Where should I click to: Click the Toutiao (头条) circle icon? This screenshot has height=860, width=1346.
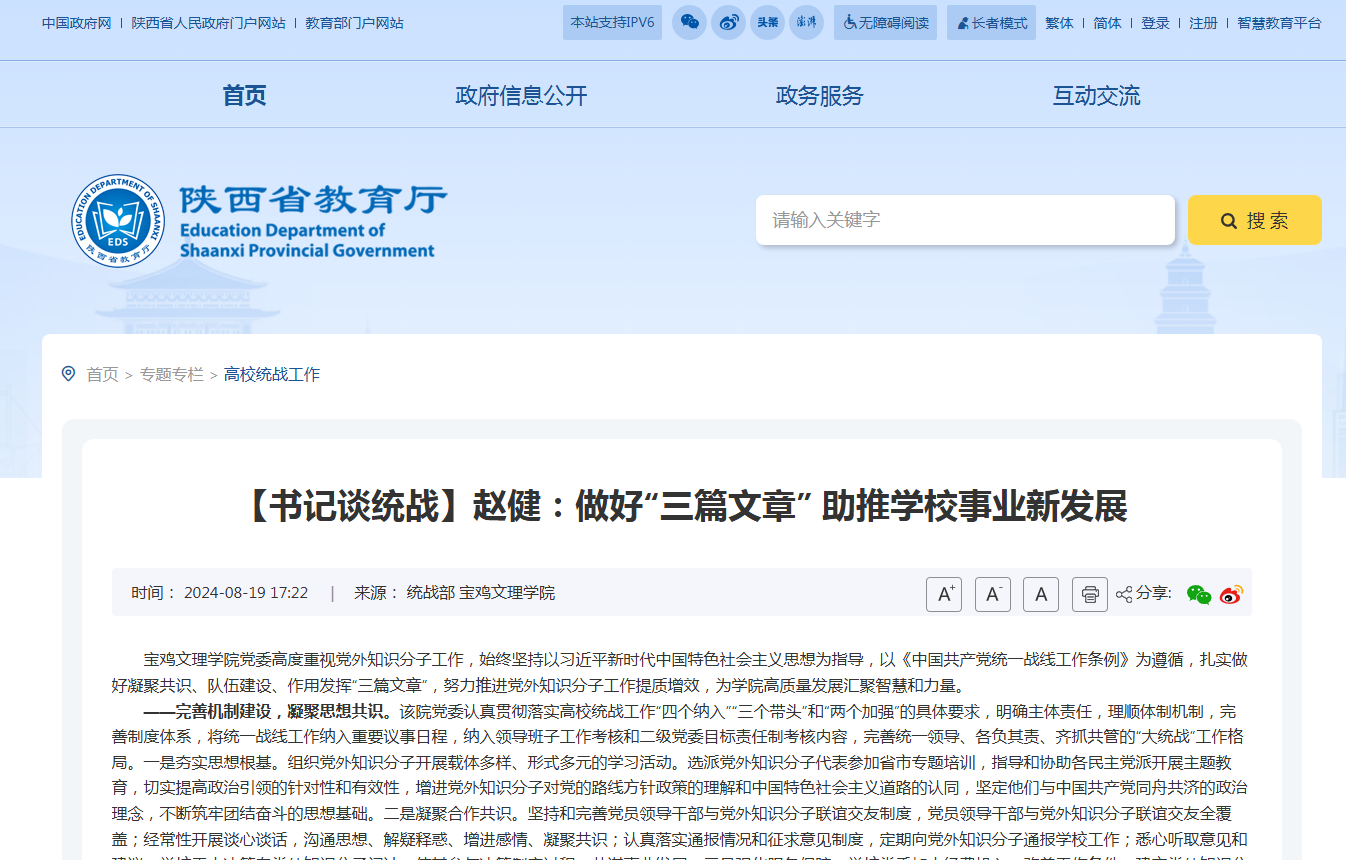tap(767, 23)
